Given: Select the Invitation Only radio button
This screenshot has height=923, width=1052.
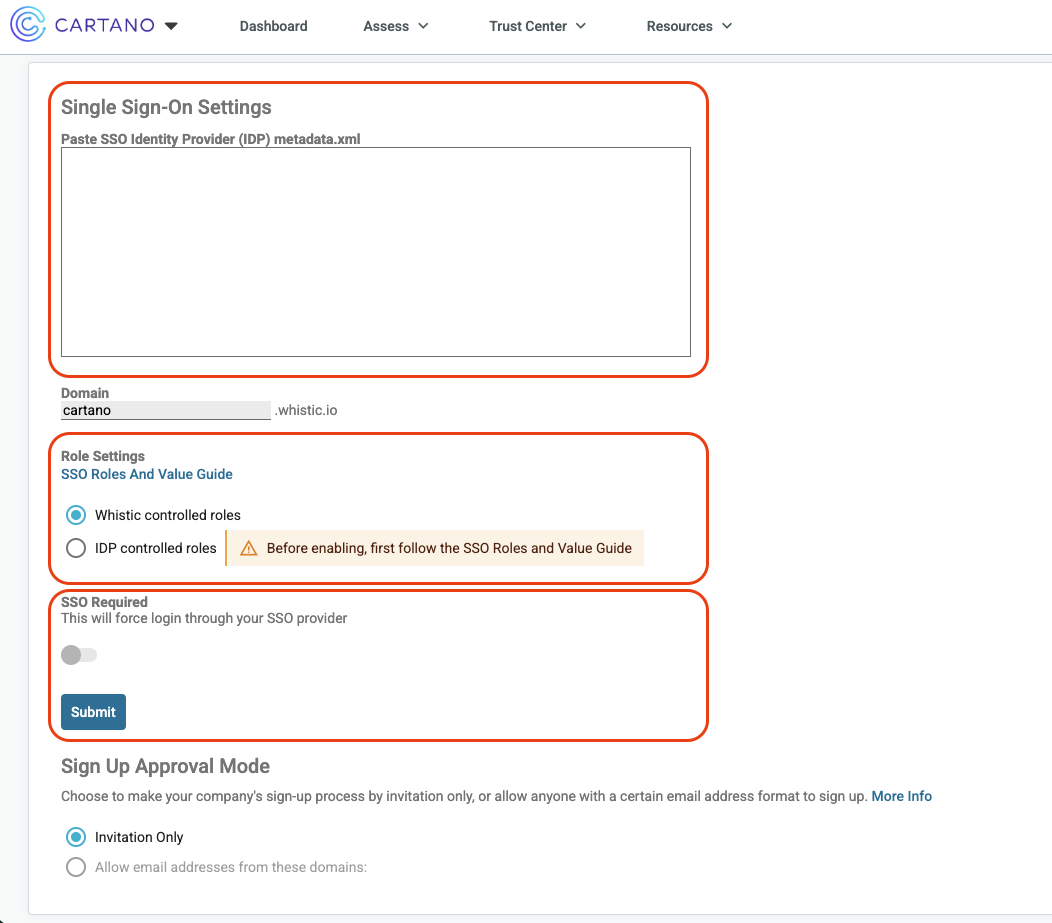Looking at the screenshot, I should tap(76, 837).
